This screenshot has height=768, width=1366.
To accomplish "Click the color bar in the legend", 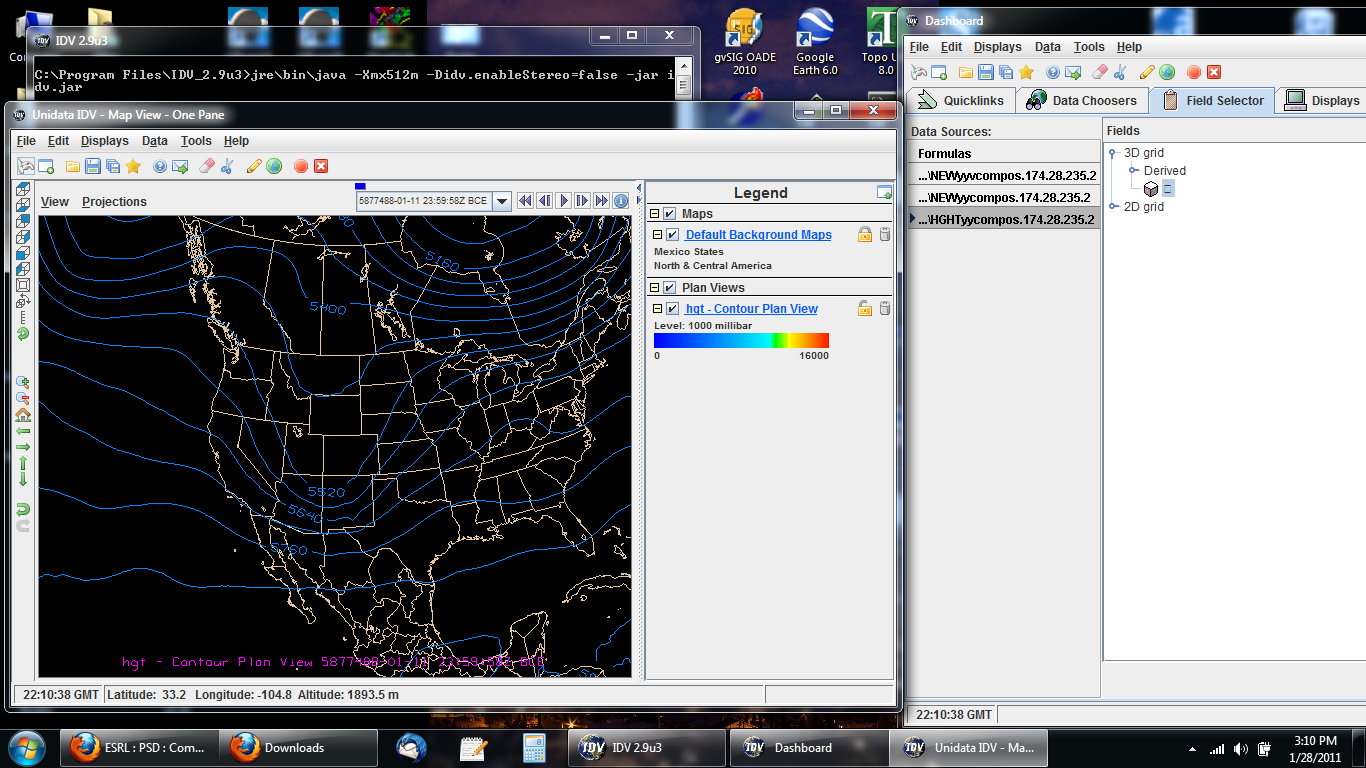I will (741, 340).
